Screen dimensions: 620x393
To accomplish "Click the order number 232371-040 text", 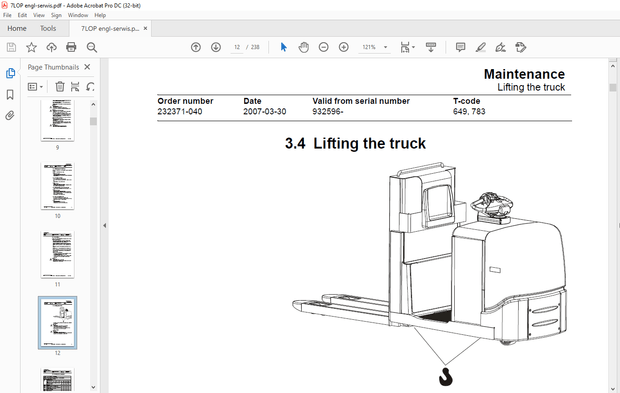I will point(180,111).
